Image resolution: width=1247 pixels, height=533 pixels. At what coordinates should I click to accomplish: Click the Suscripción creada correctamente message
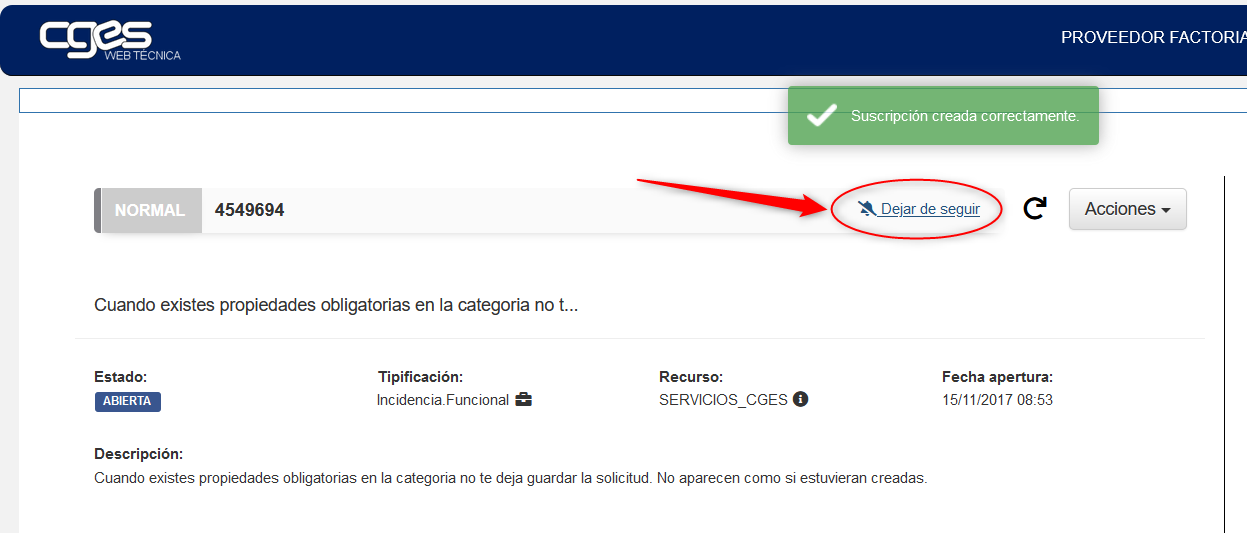(x=965, y=116)
